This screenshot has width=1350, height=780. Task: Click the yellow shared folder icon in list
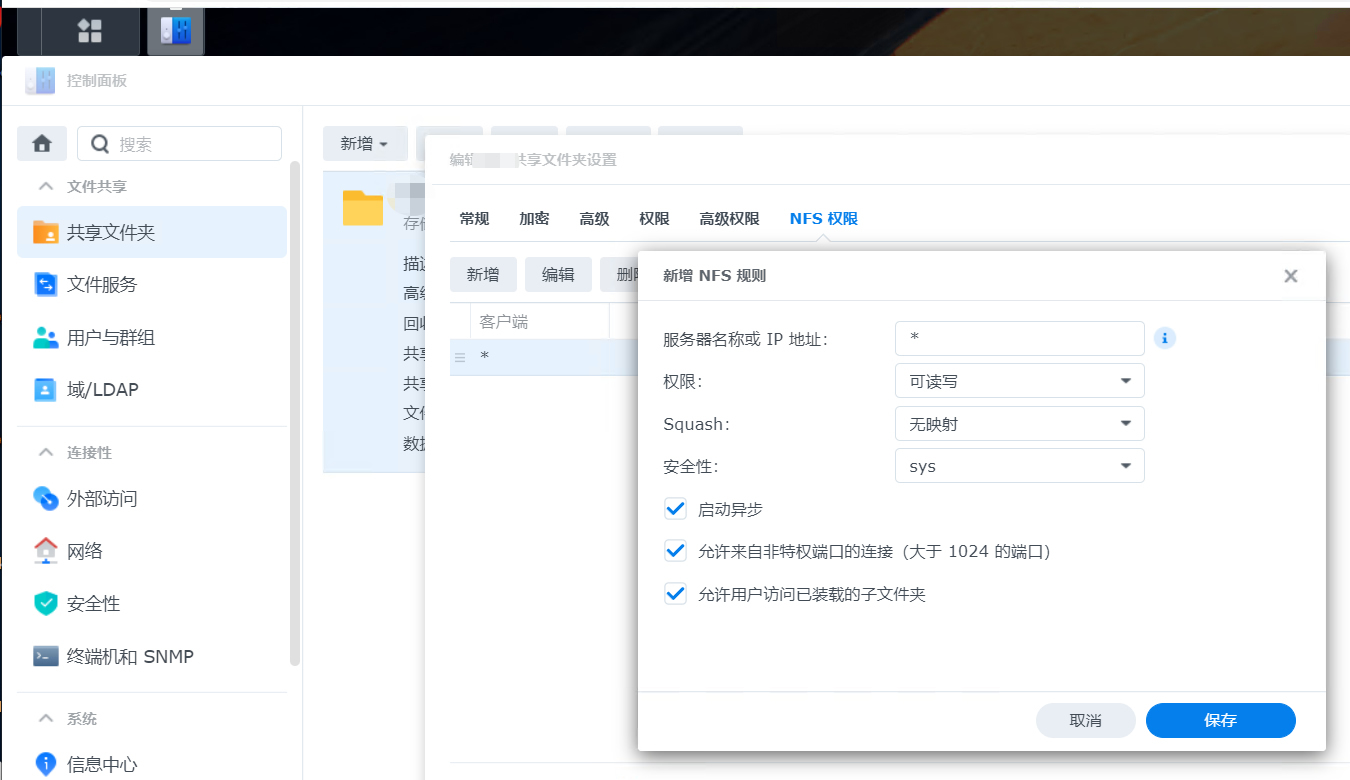click(363, 207)
